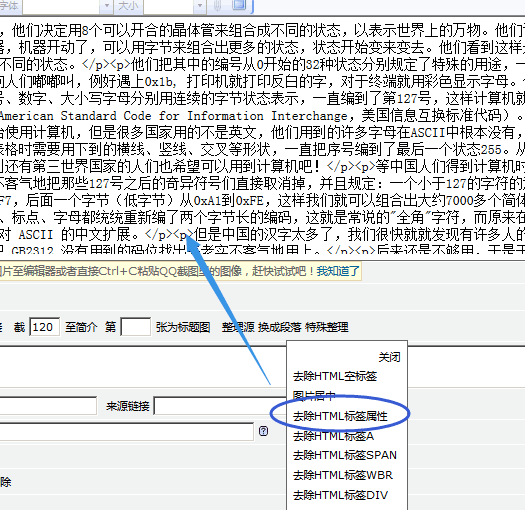Choose the 图片居中 menu entry
The image size is (525, 510).
coord(314,396)
